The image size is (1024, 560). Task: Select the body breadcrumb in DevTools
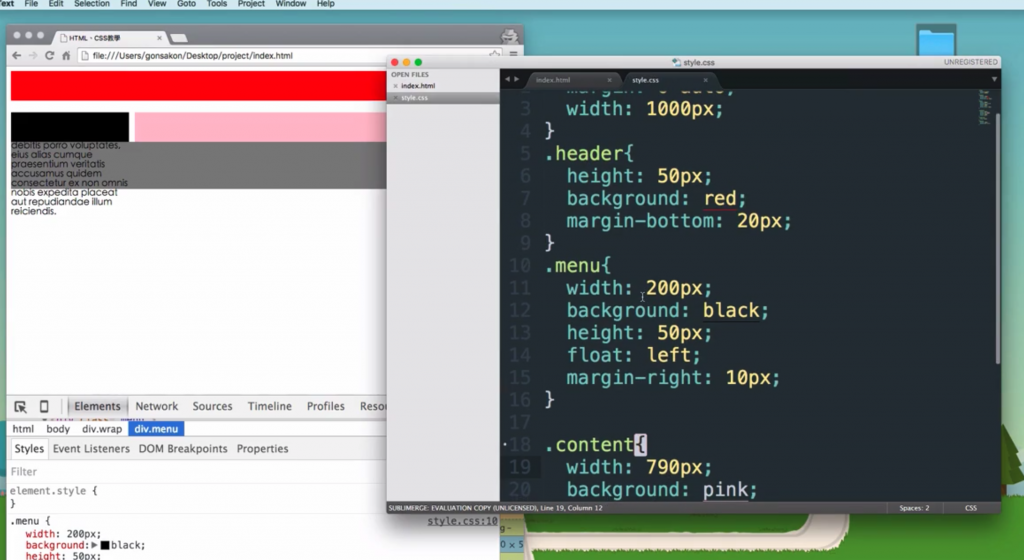point(58,429)
